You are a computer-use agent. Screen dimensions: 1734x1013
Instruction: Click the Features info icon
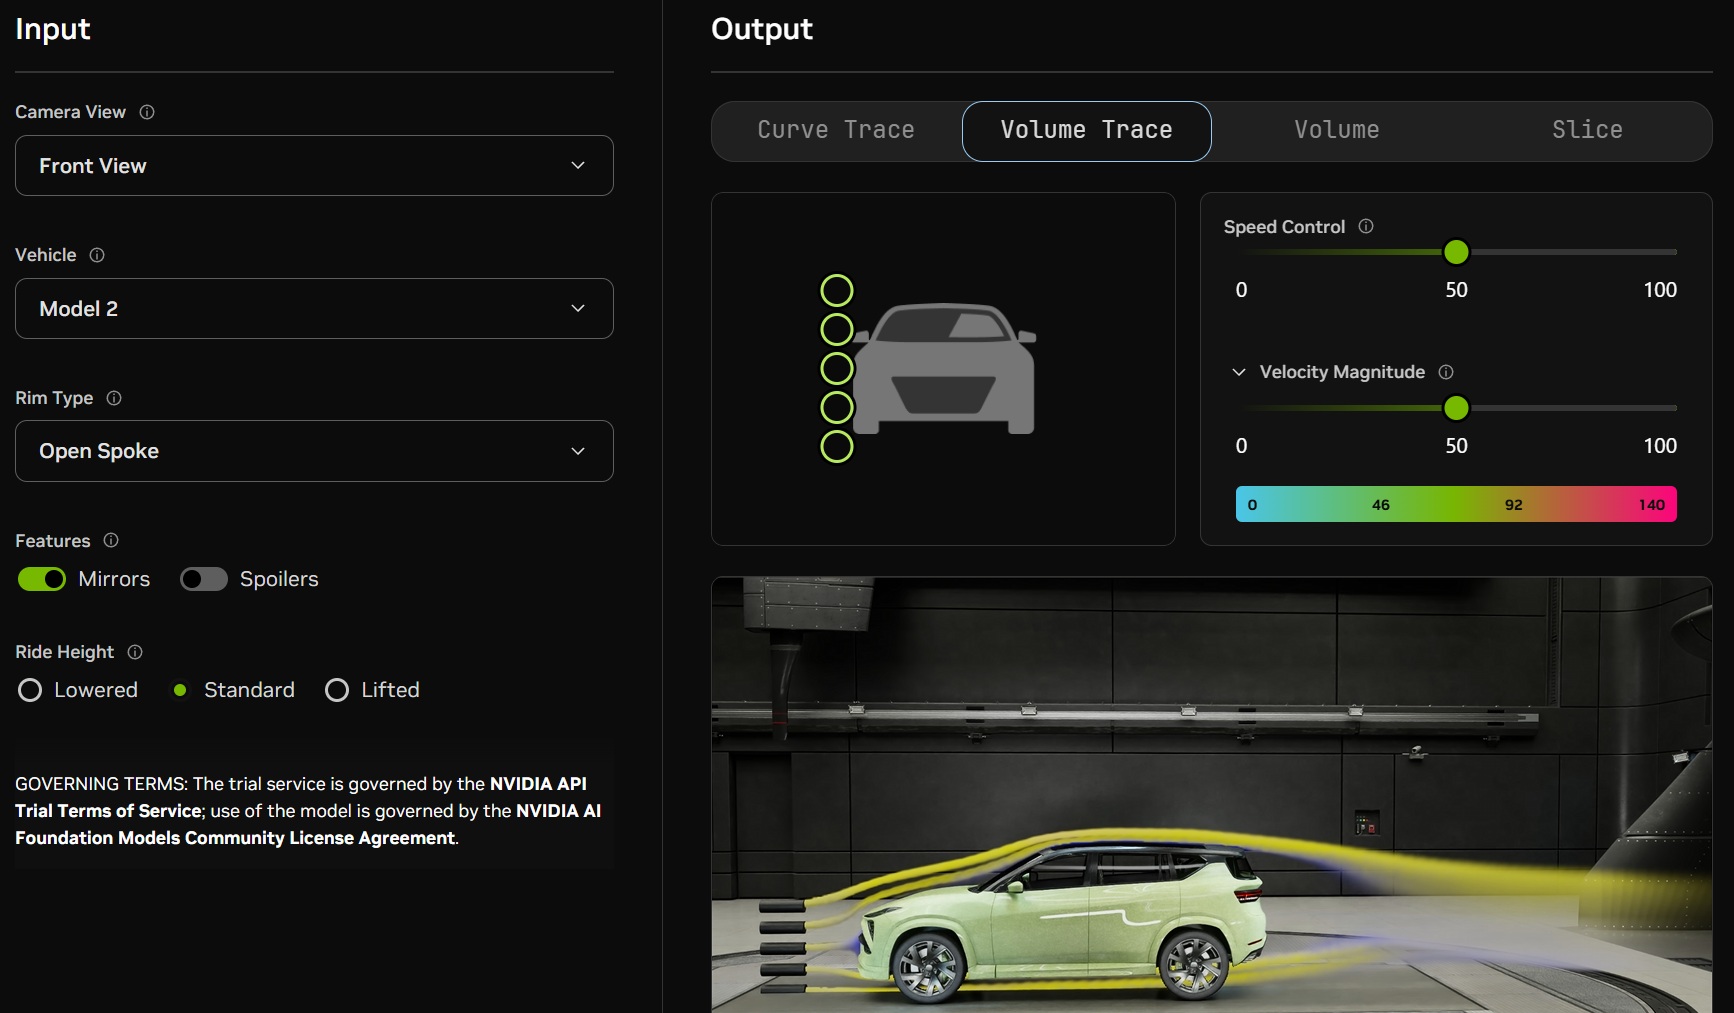click(111, 540)
